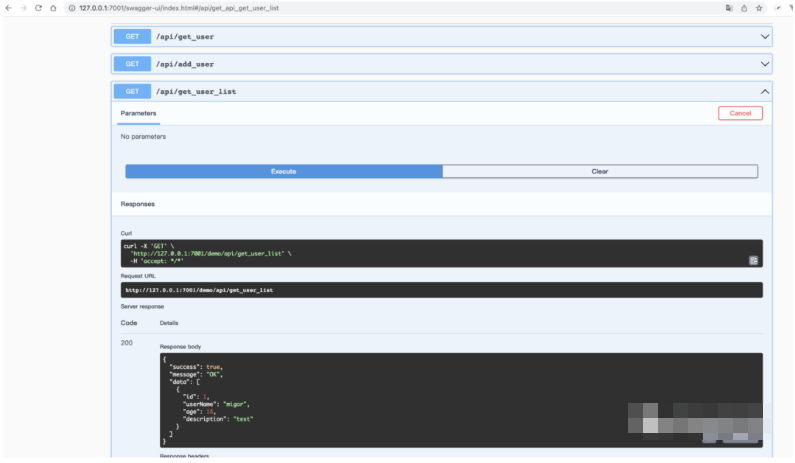Click the red Cancel button

[740, 113]
